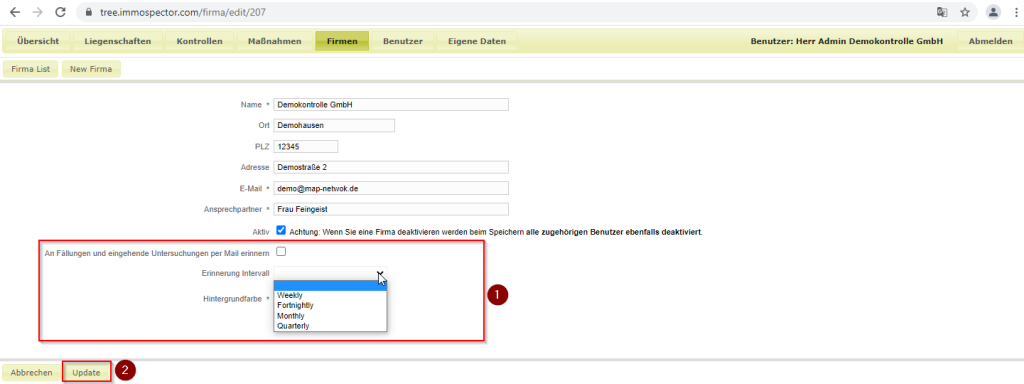
Task: Click the Achtung deactivation warning text
Action: [x=496, y=231]
